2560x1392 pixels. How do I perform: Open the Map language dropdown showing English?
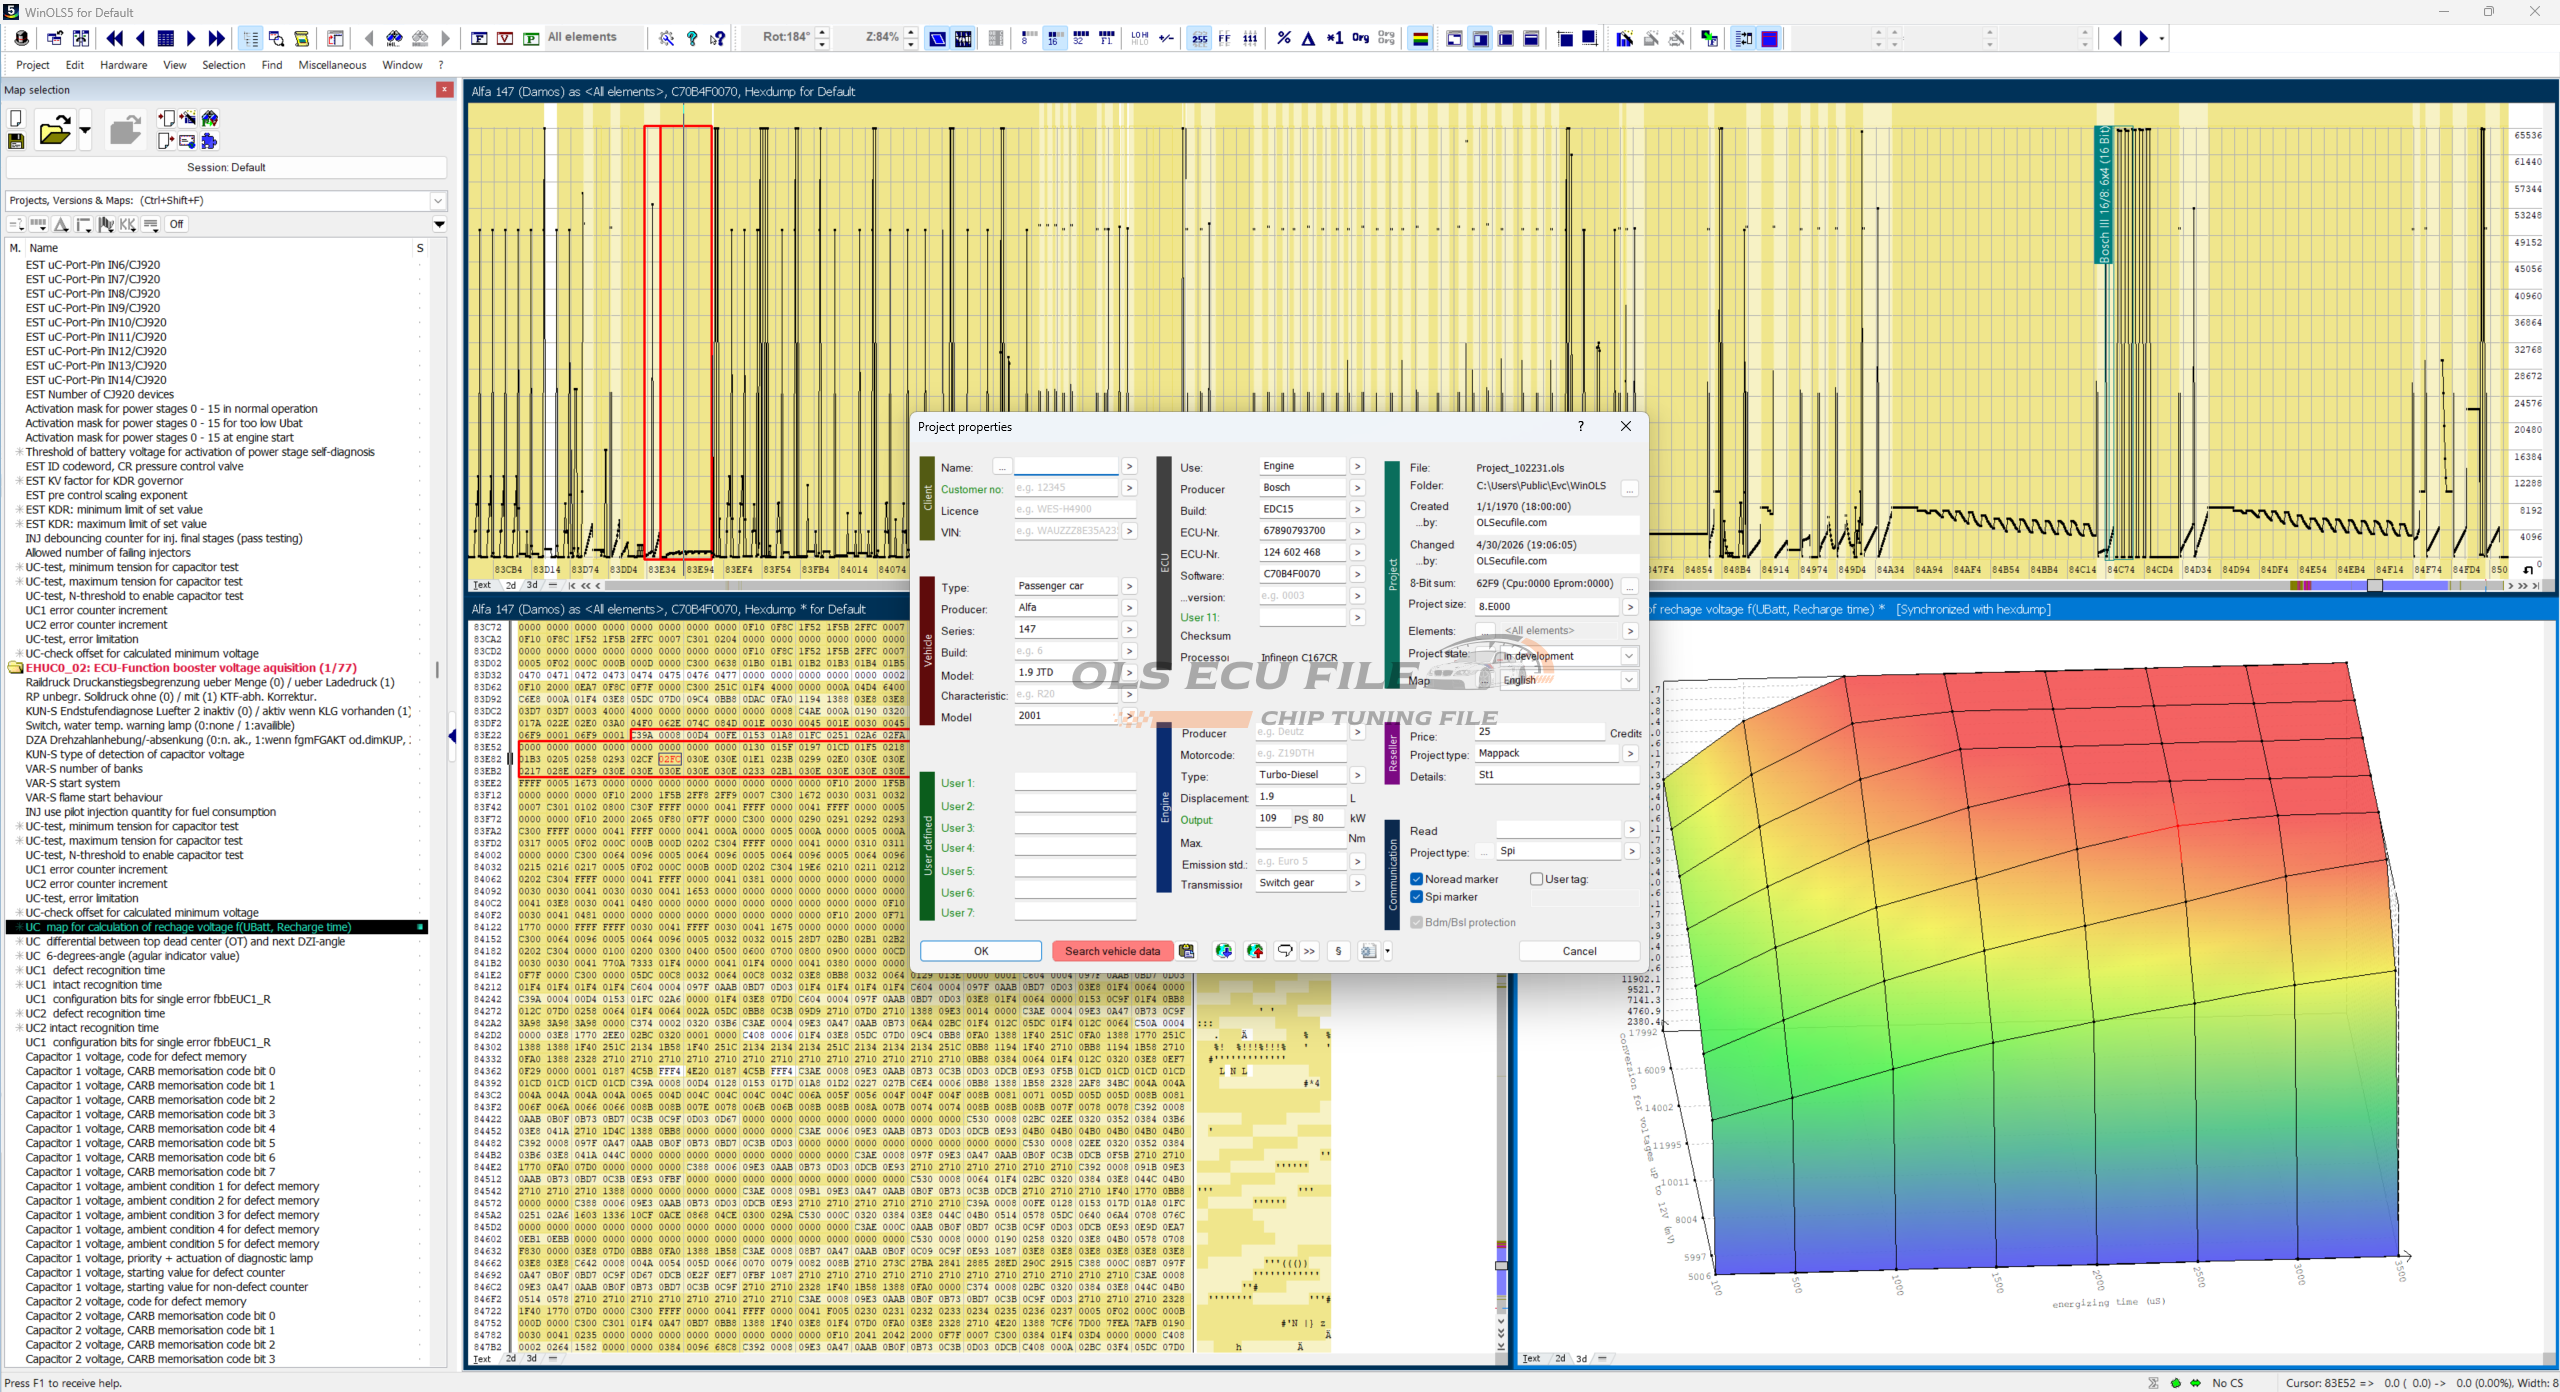pyautogui.click(x=1628, y=680)
